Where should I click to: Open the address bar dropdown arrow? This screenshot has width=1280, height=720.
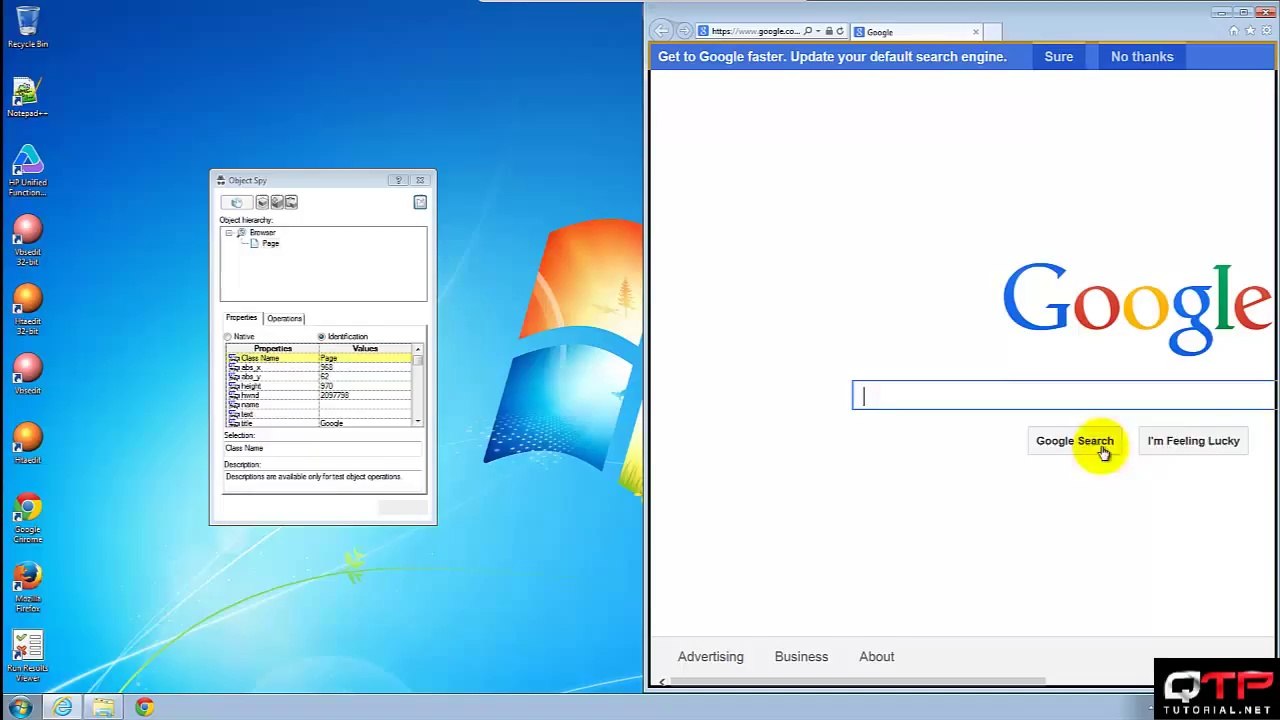pos(818,32)
